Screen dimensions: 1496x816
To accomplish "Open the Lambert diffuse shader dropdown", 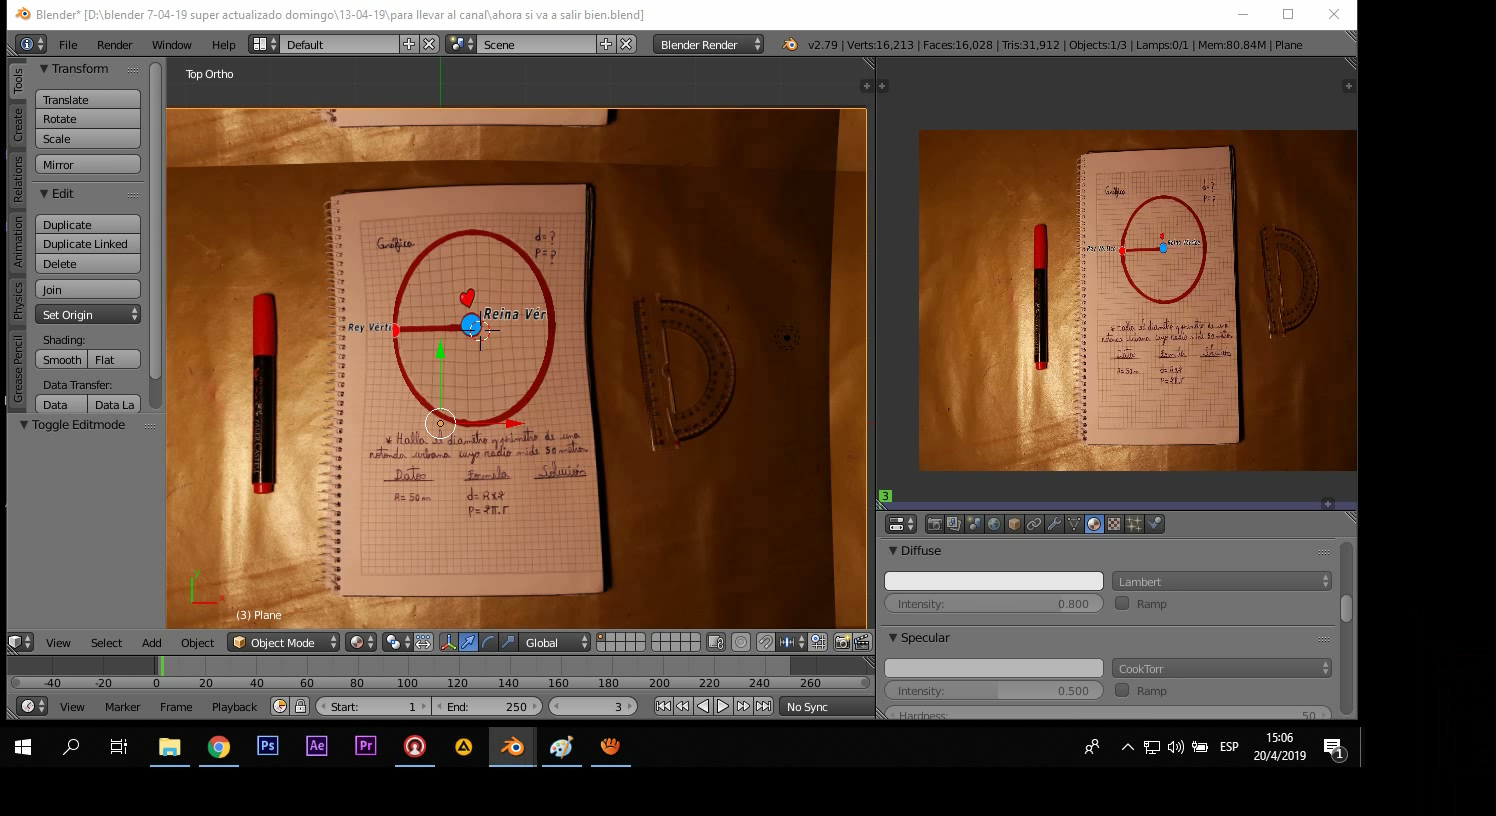I will [x=1222, y=582].
